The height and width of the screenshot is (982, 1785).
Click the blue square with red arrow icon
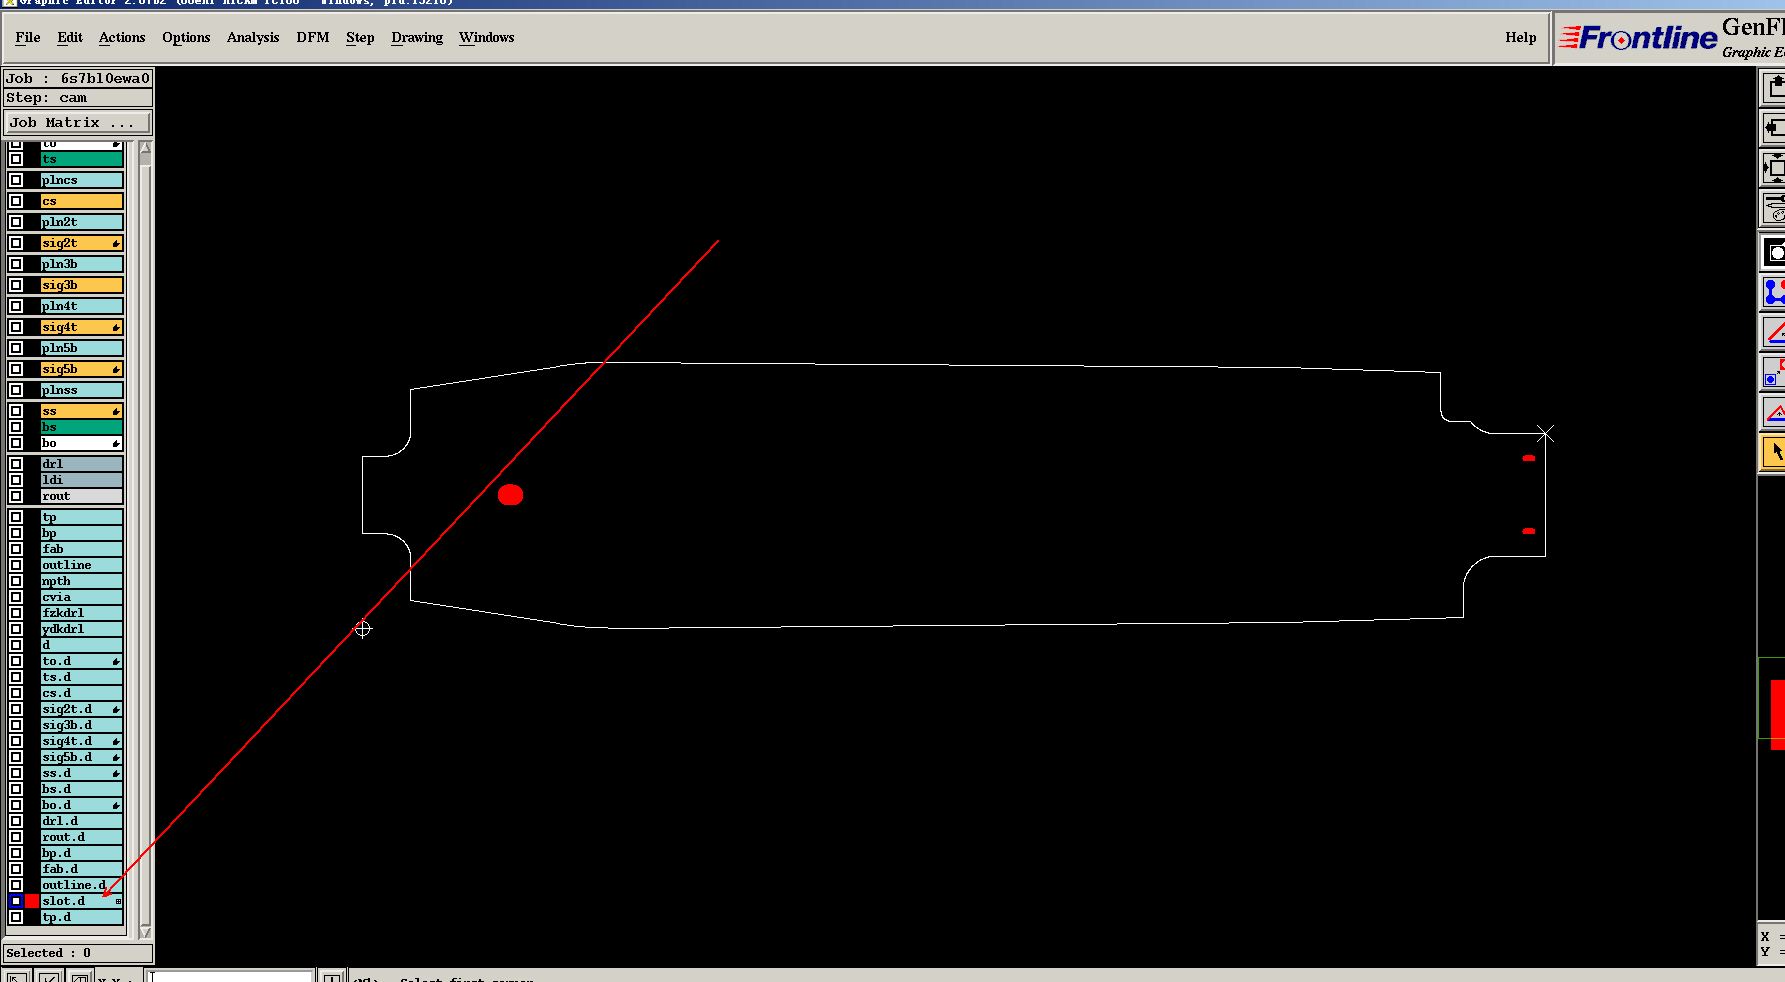point(1775,372)
